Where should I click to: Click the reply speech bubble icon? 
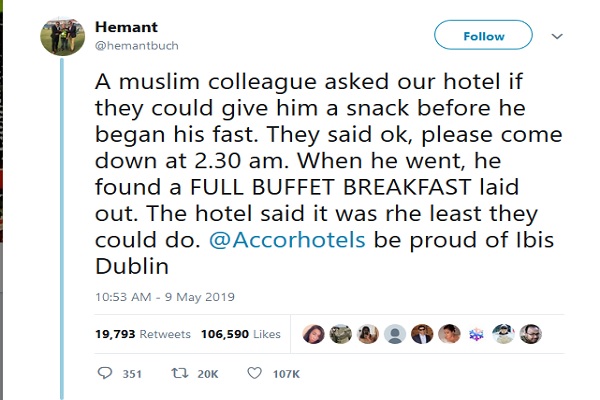[107, 375]
